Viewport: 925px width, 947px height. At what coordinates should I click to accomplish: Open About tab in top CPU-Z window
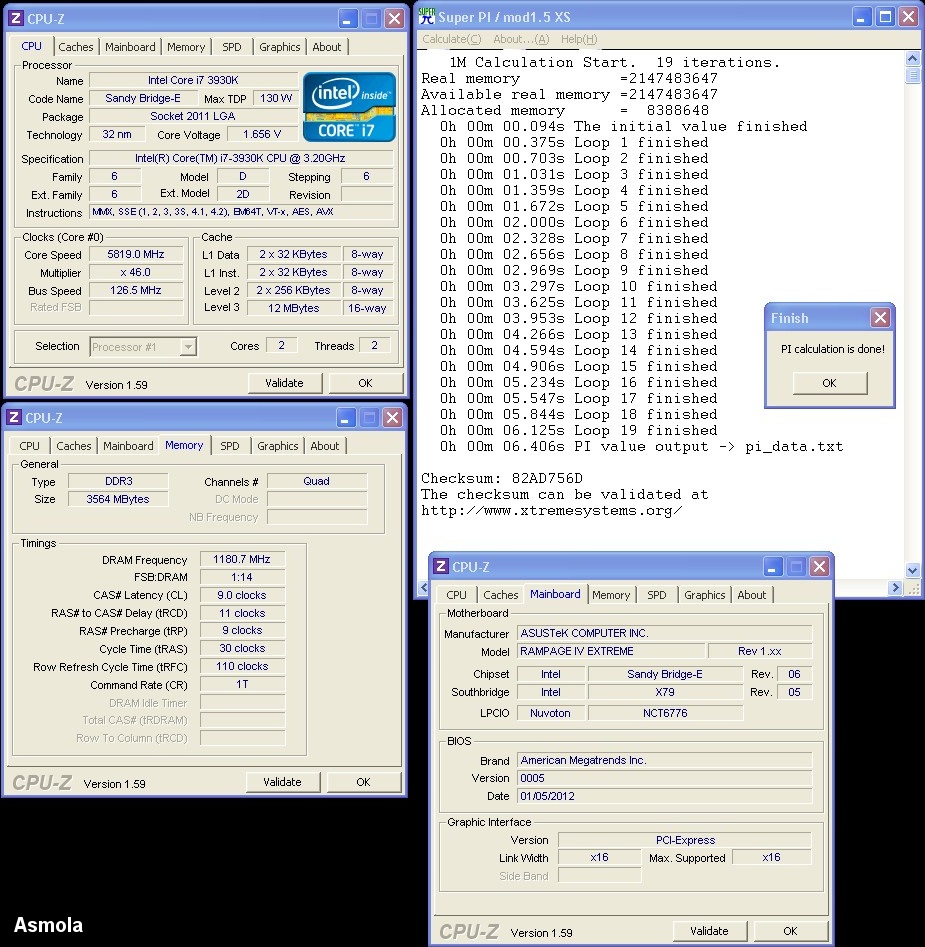tap(327, 47)
